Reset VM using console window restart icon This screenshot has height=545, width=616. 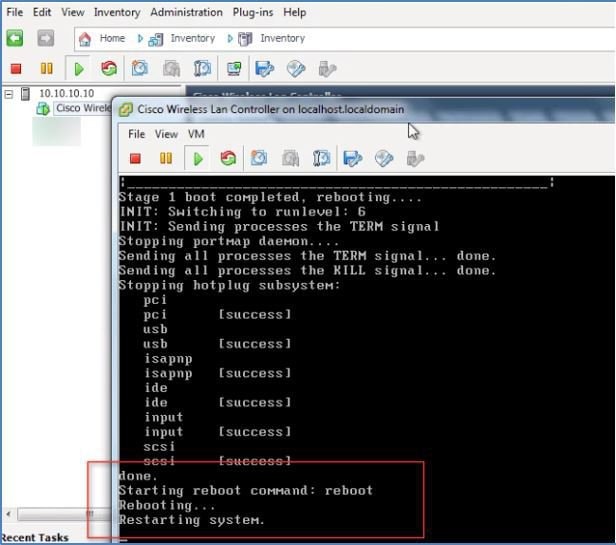pos(228,158)
